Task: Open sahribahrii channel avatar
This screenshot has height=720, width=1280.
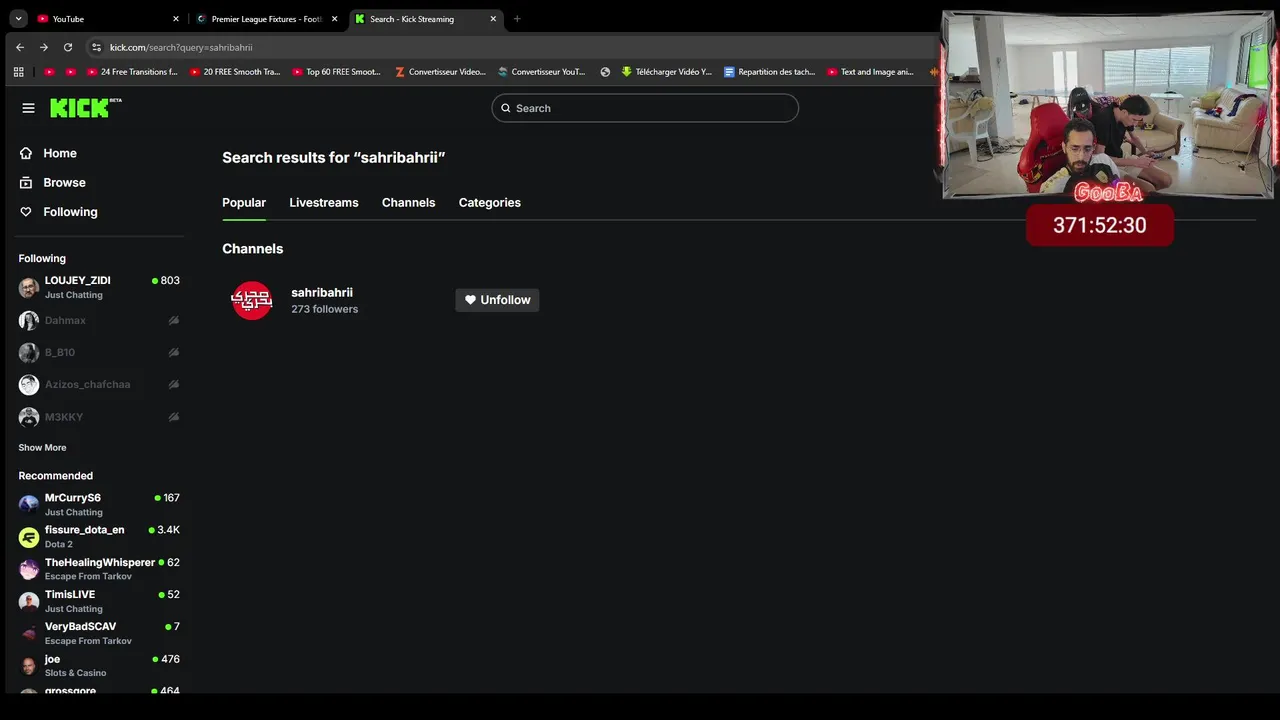Action: (x=252, y=300)
